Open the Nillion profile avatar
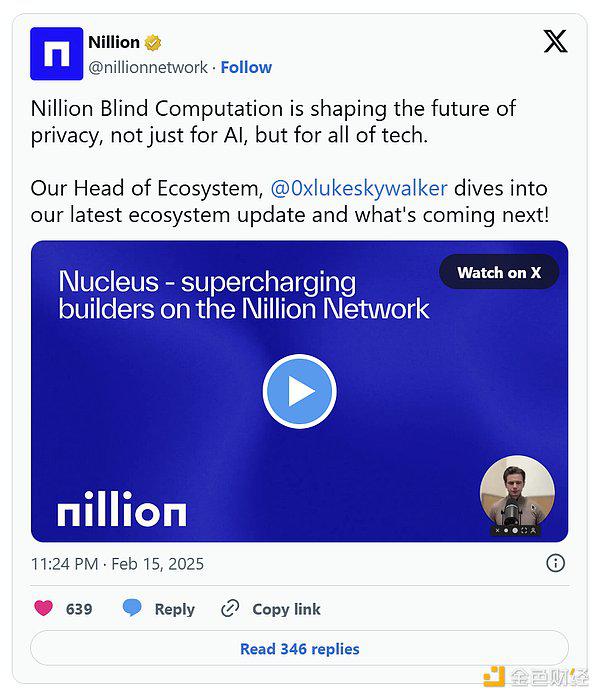Screen dimensions: 600x698 [57, 53]
